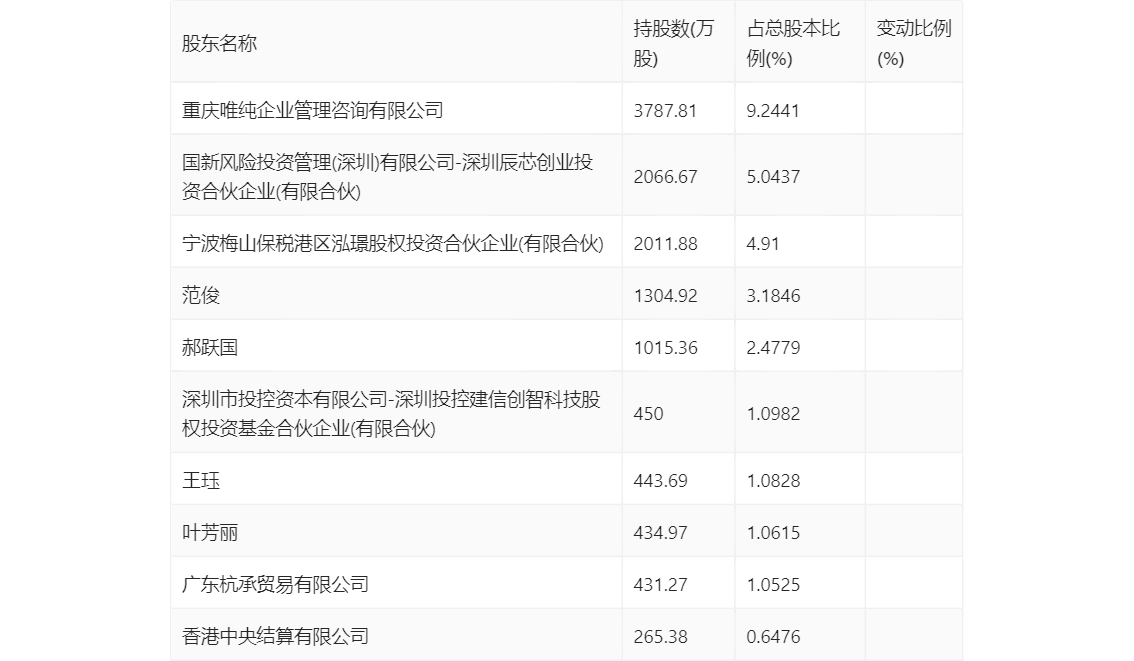Select 重庆唯纯企业管理咨询有限公司 shareholder name
Image resolution: width=1134 pixels, height=661 pixels.
pyautogui.click(x=312, y=110)
